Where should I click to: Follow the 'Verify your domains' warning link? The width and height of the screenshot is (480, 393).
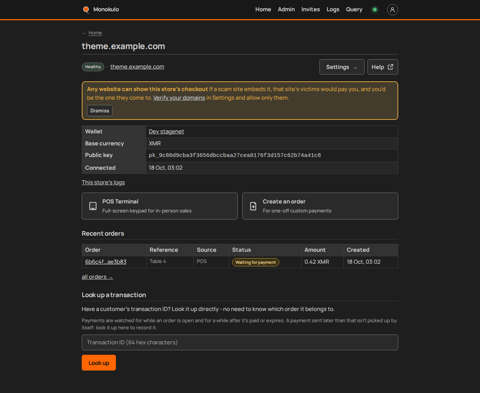(x=179, y=98)
